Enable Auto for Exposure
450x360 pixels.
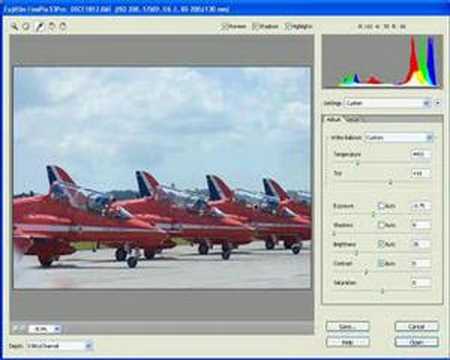tap(381, 206)
